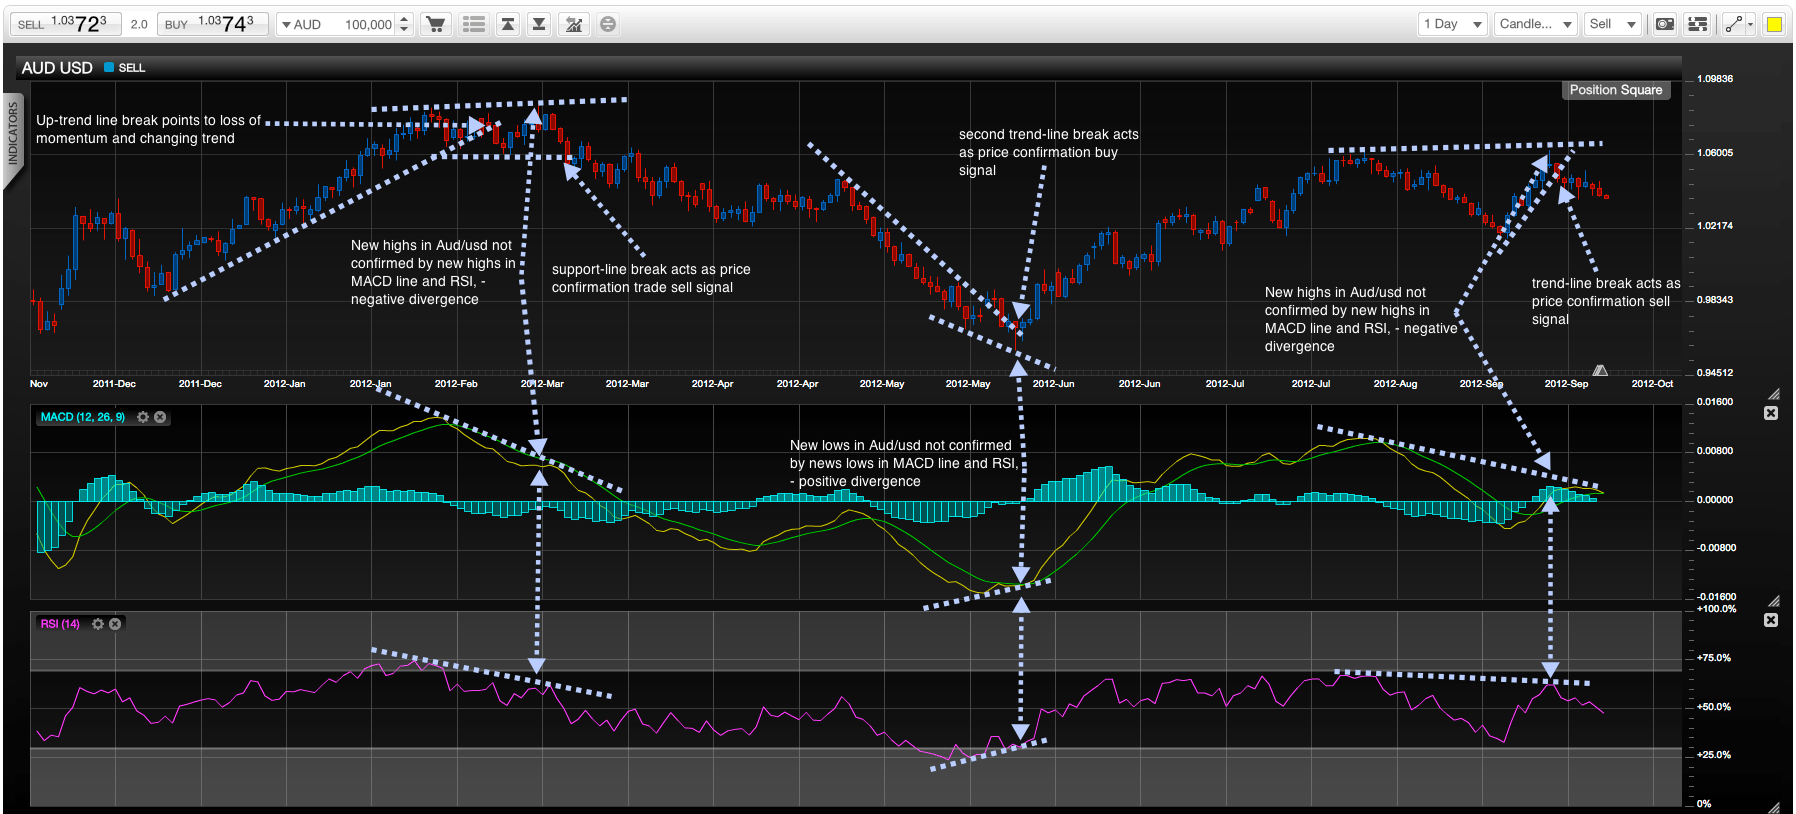Grab the price chart resize handle
1796x814 pixels.
click(x=1774, y=394)
